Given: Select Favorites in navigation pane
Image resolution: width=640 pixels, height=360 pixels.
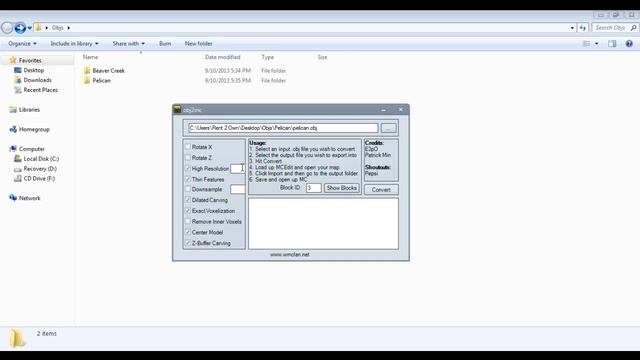Looking at the screenshot, I should [30, 60].
